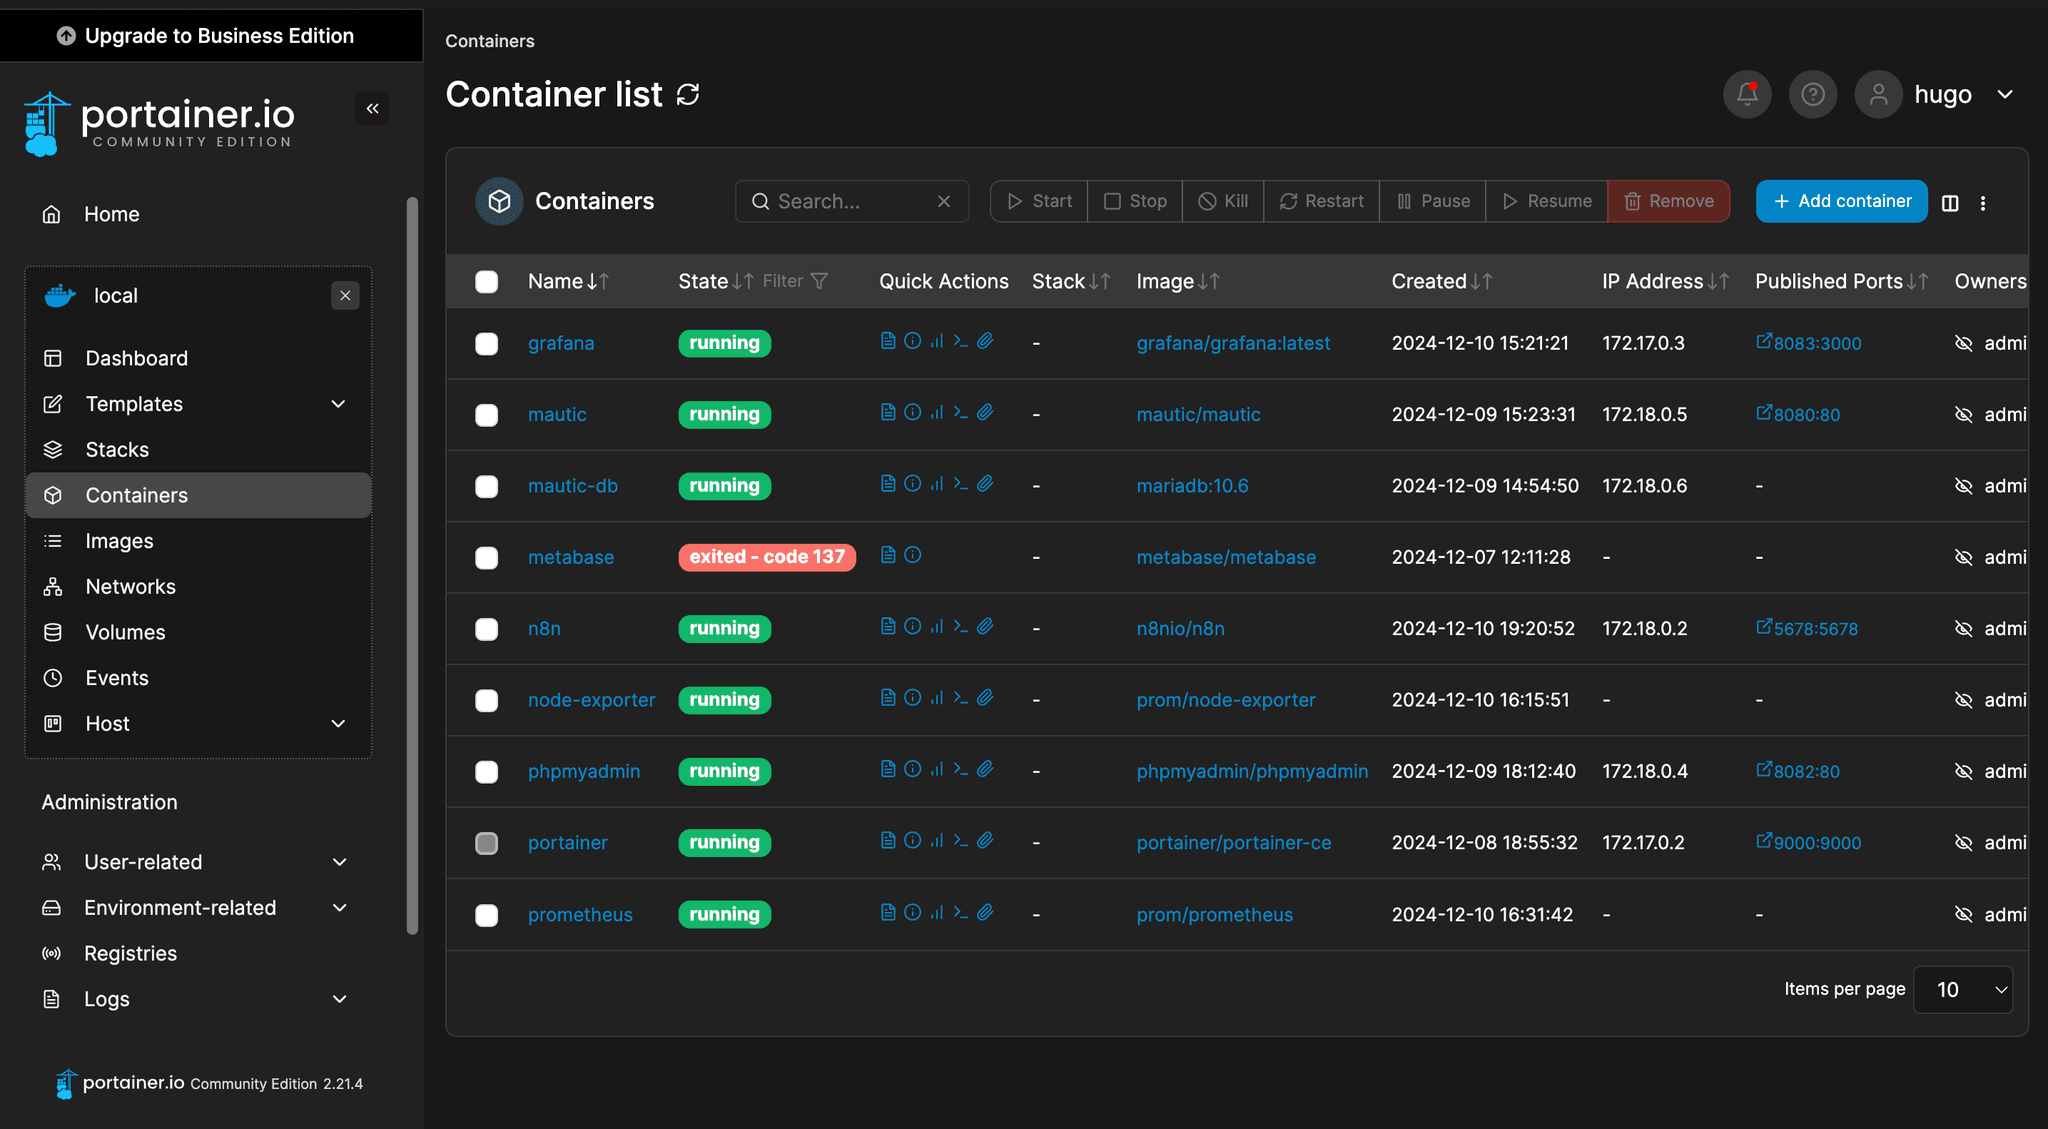Click the Remove button
Screen dimensions: 2048x1129
click(x=1668, y=201)
